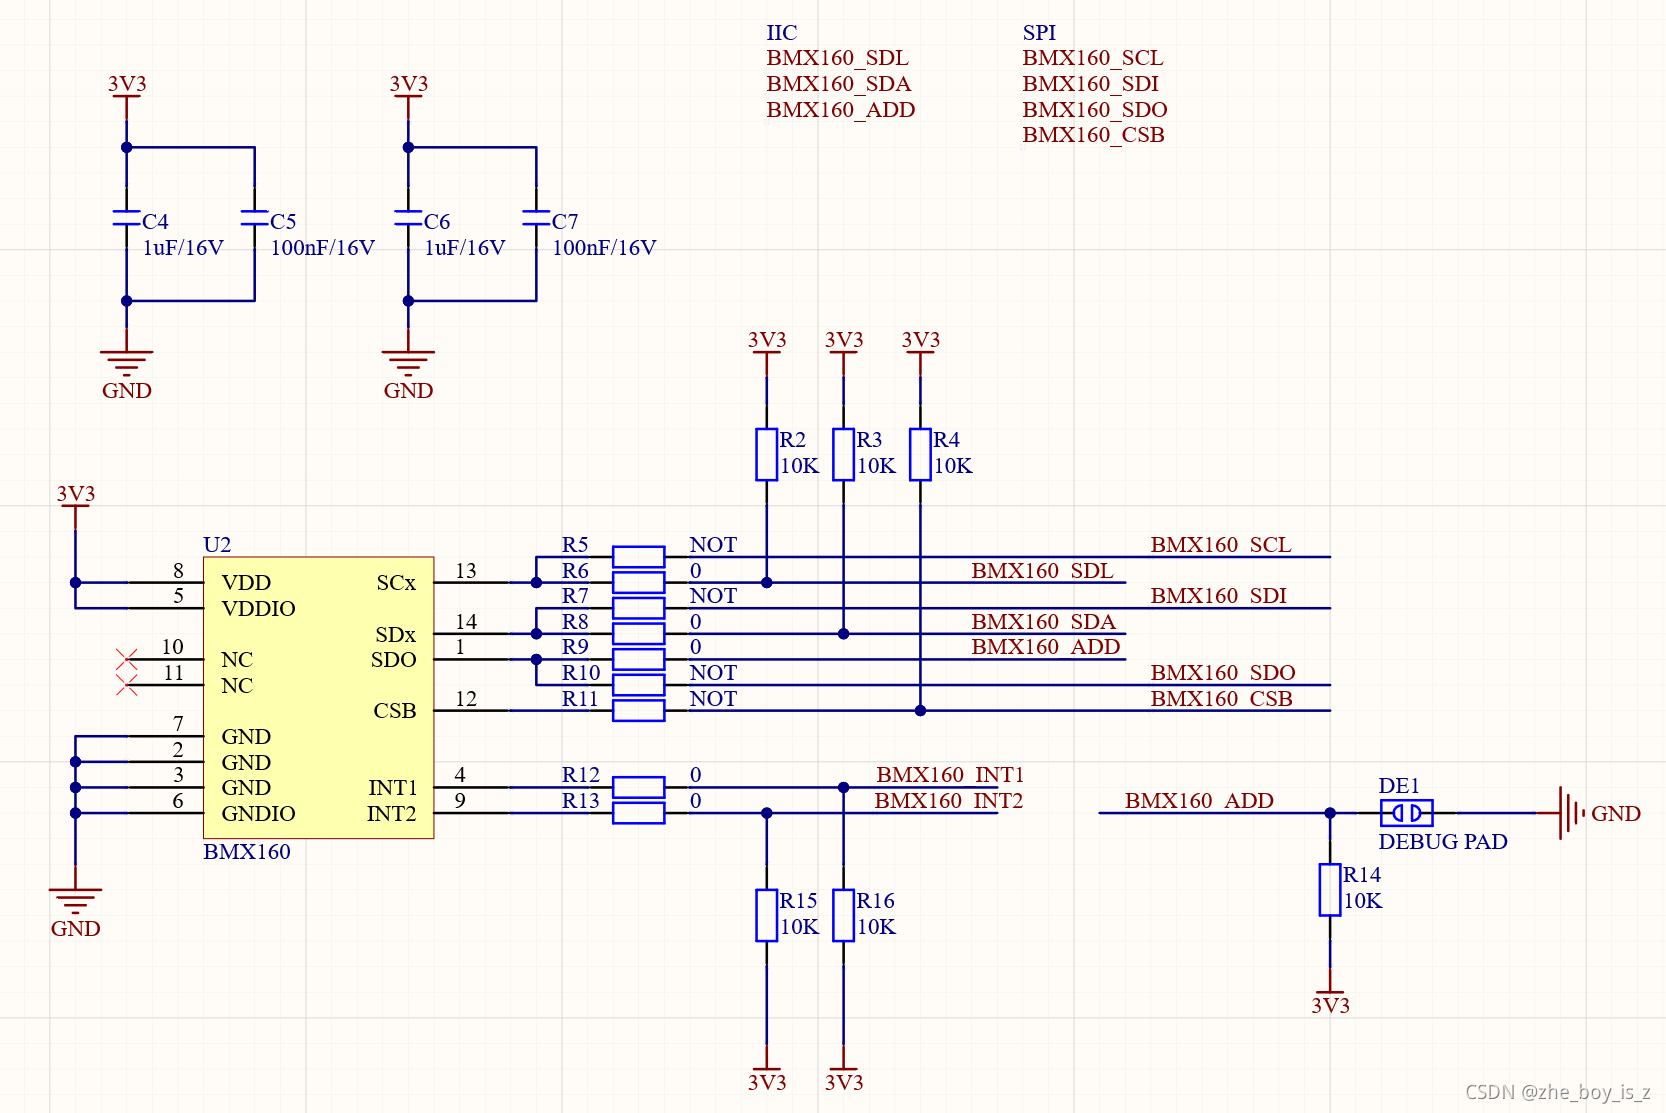Select resistor R13 on INT2 line
The image size is (1666, 1113).
[x=638, y=813]
